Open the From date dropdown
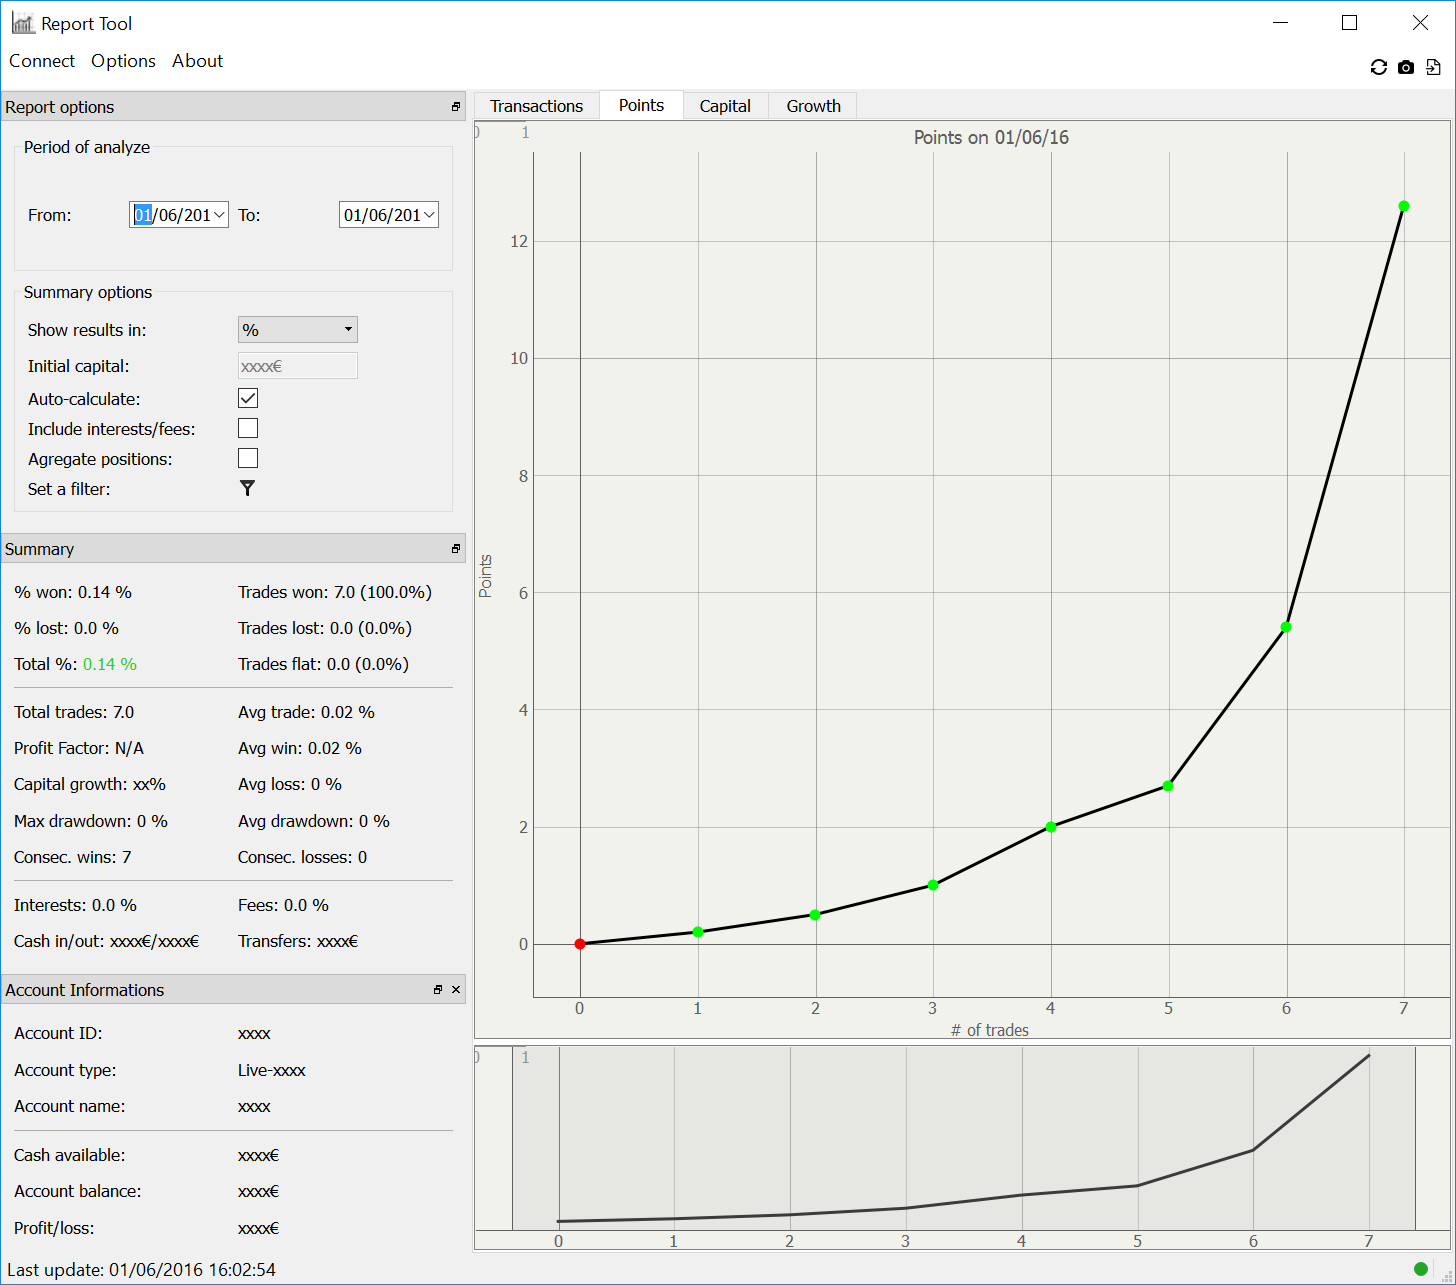Image resolution: width=1456 pixels, height=1285 pixels. point(219,215)
